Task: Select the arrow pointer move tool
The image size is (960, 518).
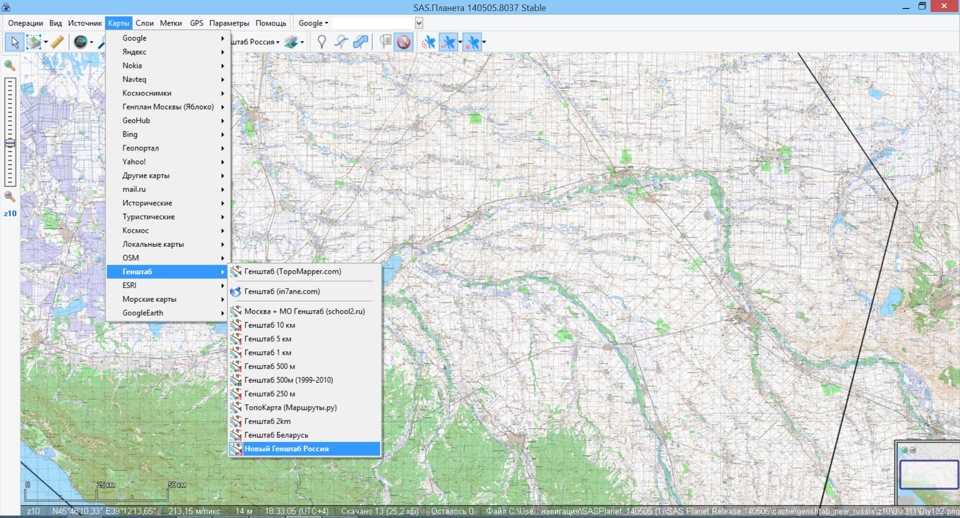Action: coord(14,42)
